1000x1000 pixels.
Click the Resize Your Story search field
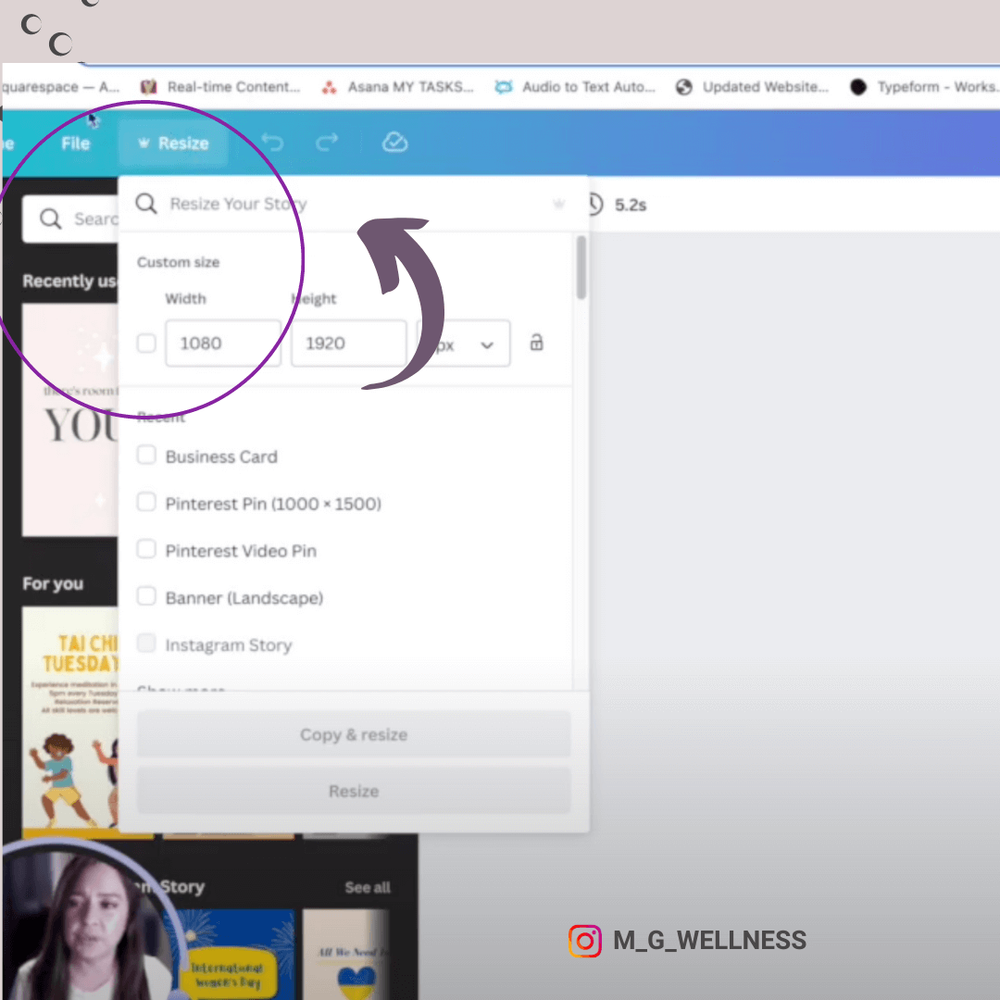coord(353,204)
